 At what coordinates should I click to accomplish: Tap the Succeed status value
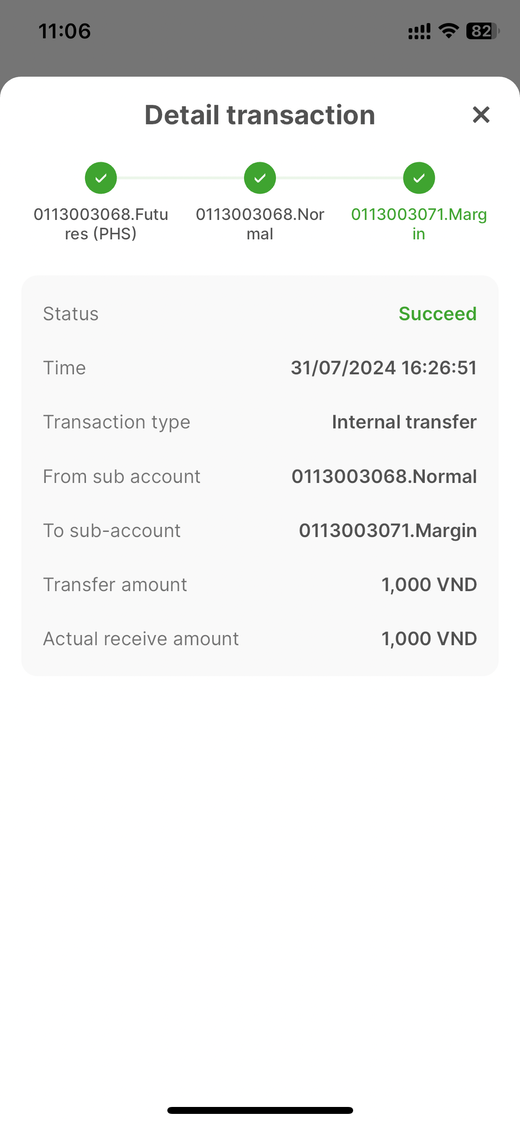pos(438,314)
